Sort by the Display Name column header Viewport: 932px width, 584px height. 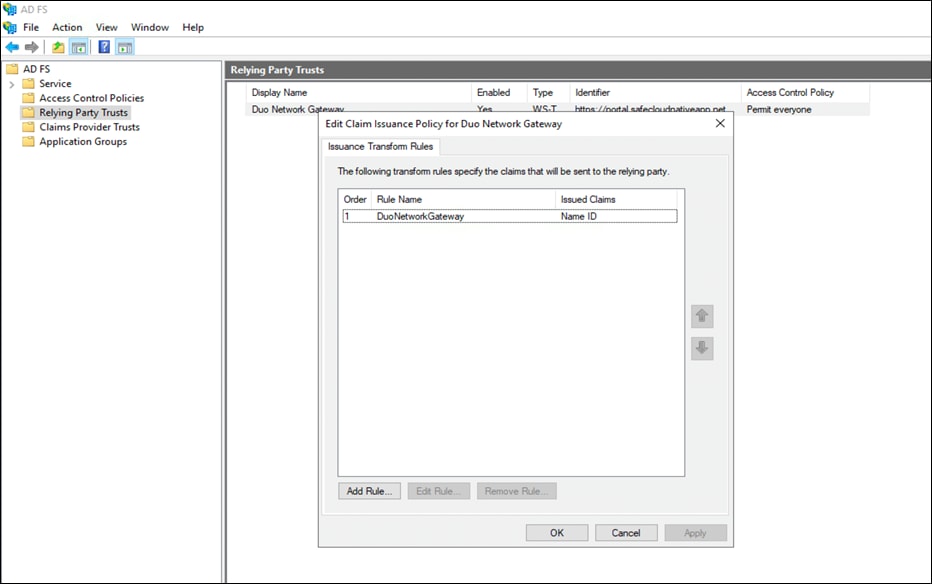pos(358,93)
